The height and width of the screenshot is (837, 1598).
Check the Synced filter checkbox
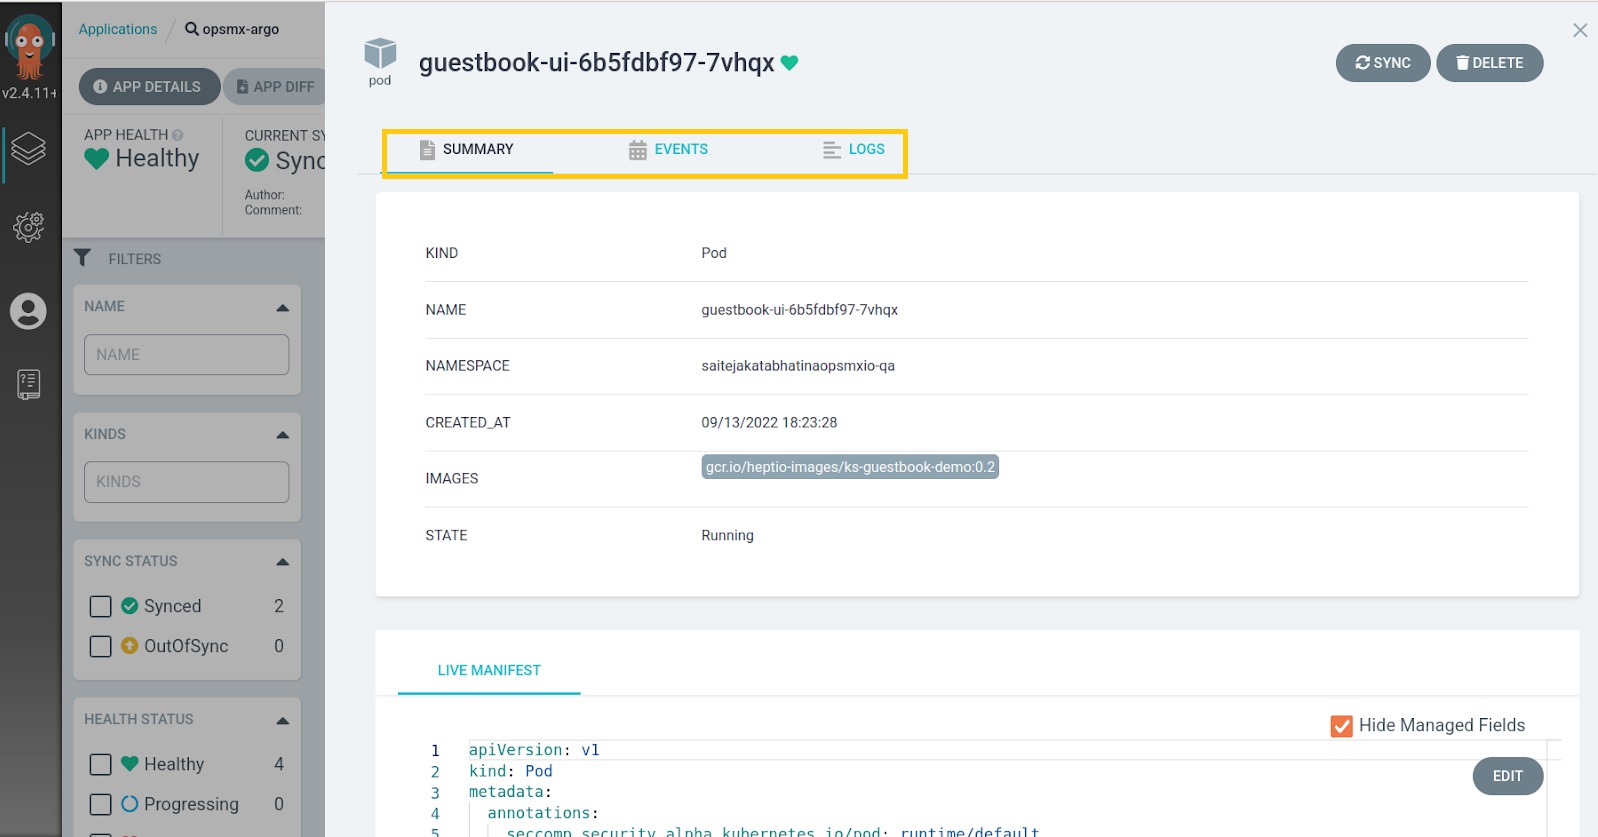[101, 606]
